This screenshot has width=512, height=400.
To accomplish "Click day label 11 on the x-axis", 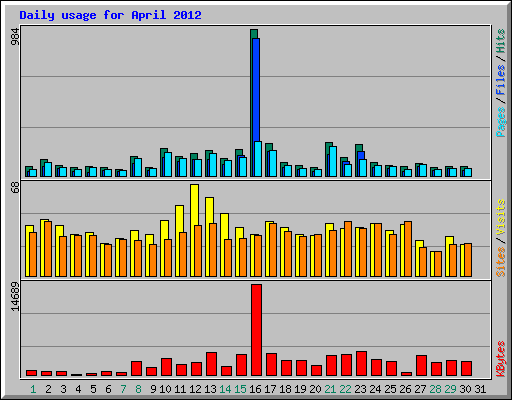I will (180, 389).
